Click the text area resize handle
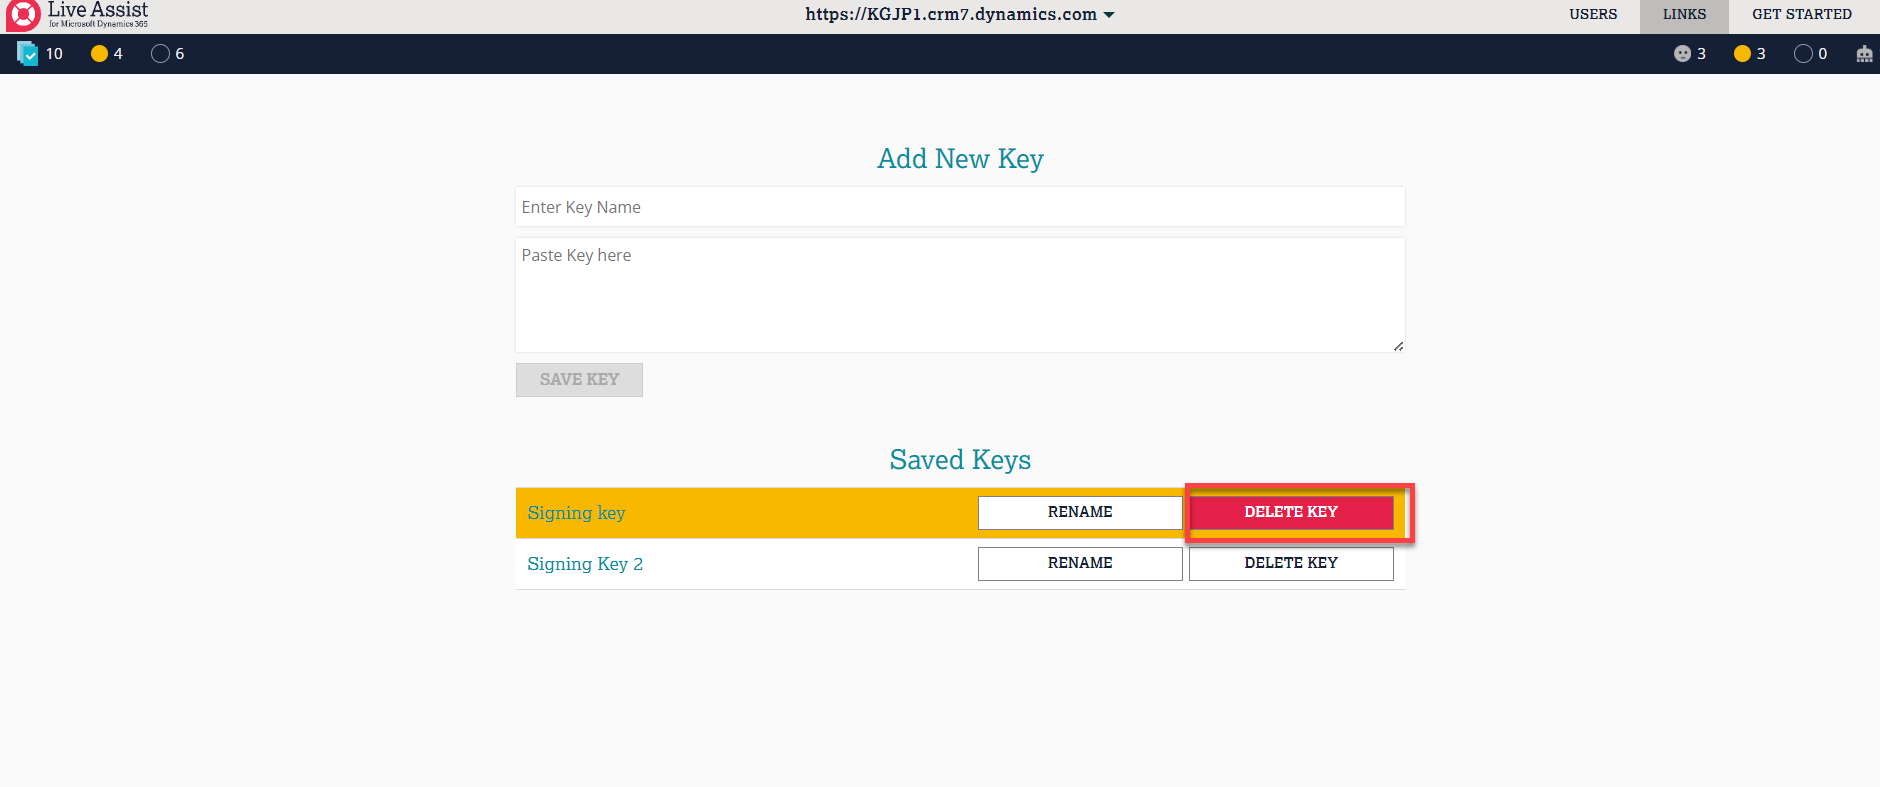 [x=1398, y=346]
